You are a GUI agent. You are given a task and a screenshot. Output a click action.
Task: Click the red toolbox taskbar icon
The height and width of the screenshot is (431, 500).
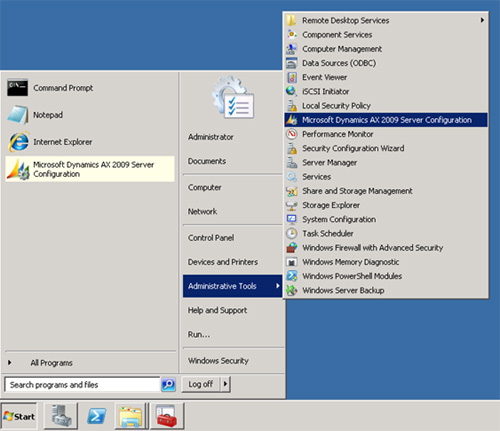coord(167,416)
